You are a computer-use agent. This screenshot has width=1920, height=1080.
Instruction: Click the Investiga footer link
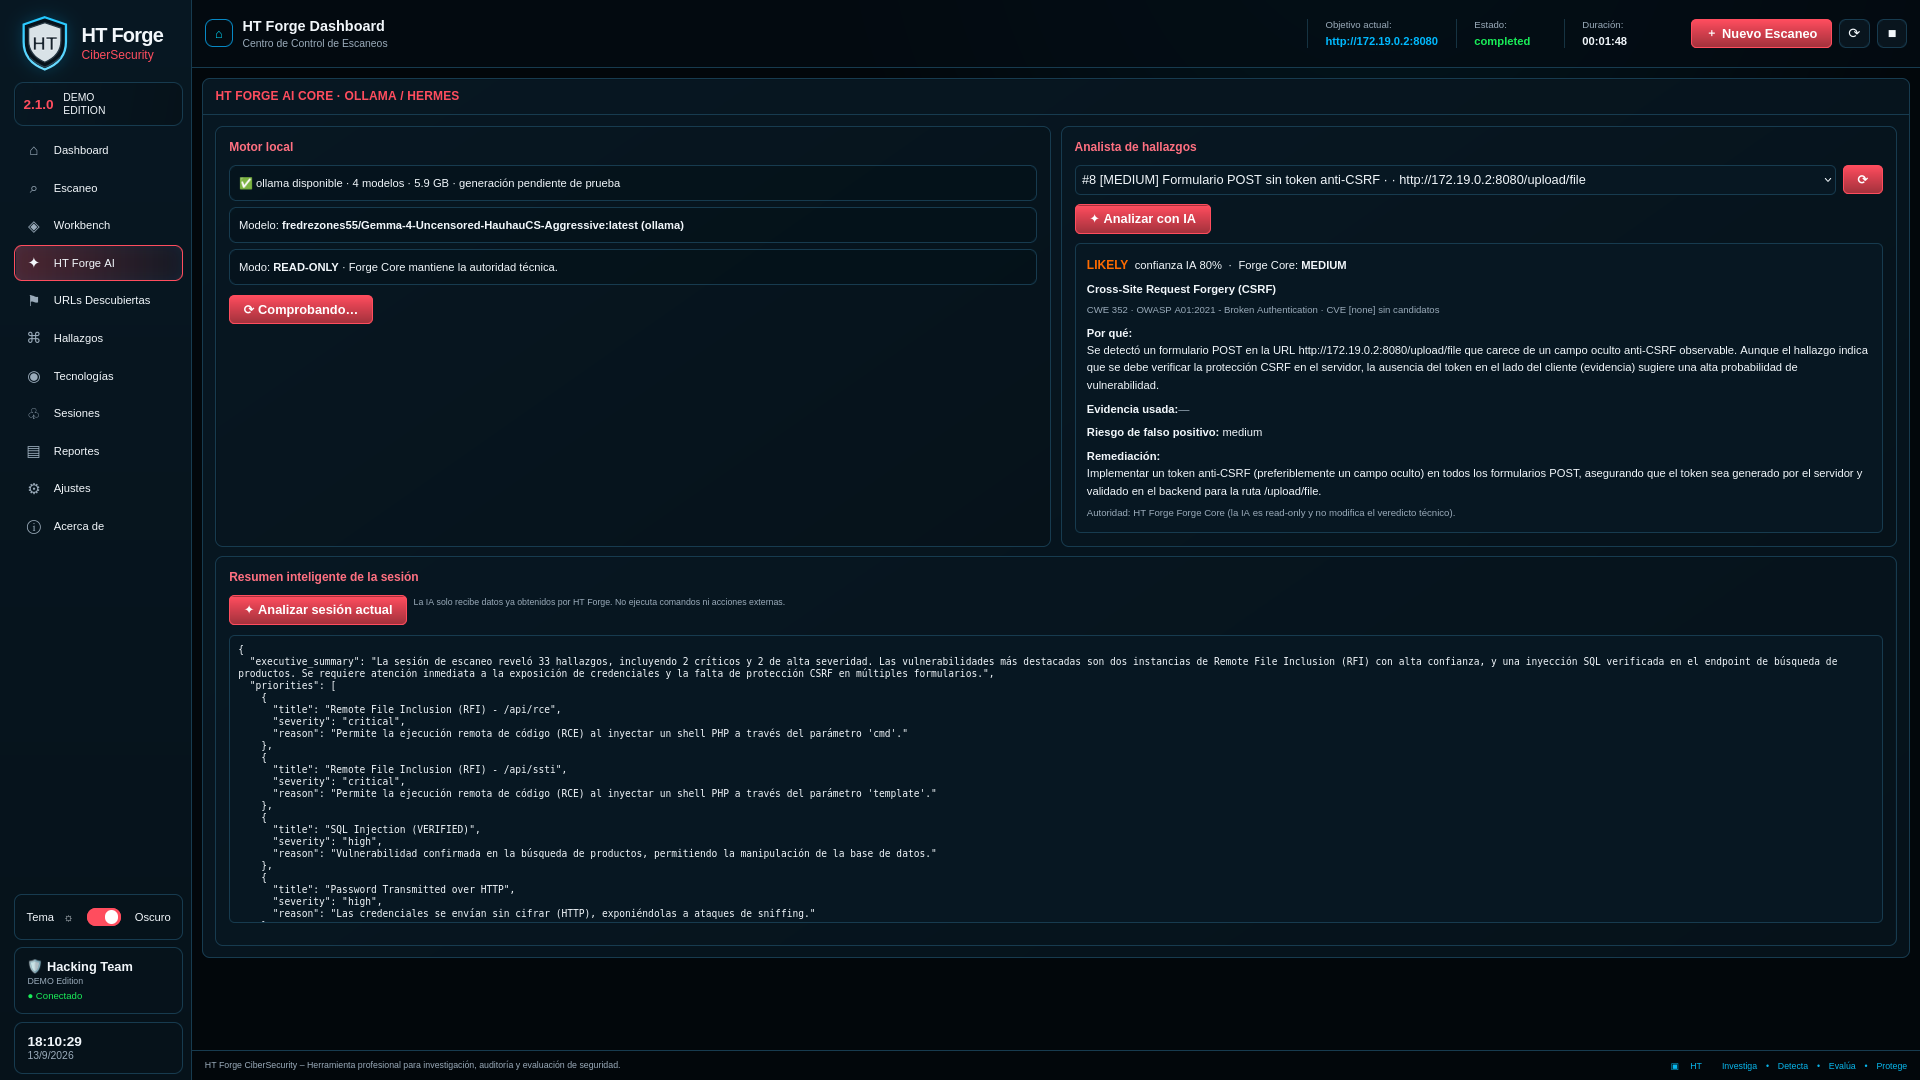[x=1739, y=1066]
